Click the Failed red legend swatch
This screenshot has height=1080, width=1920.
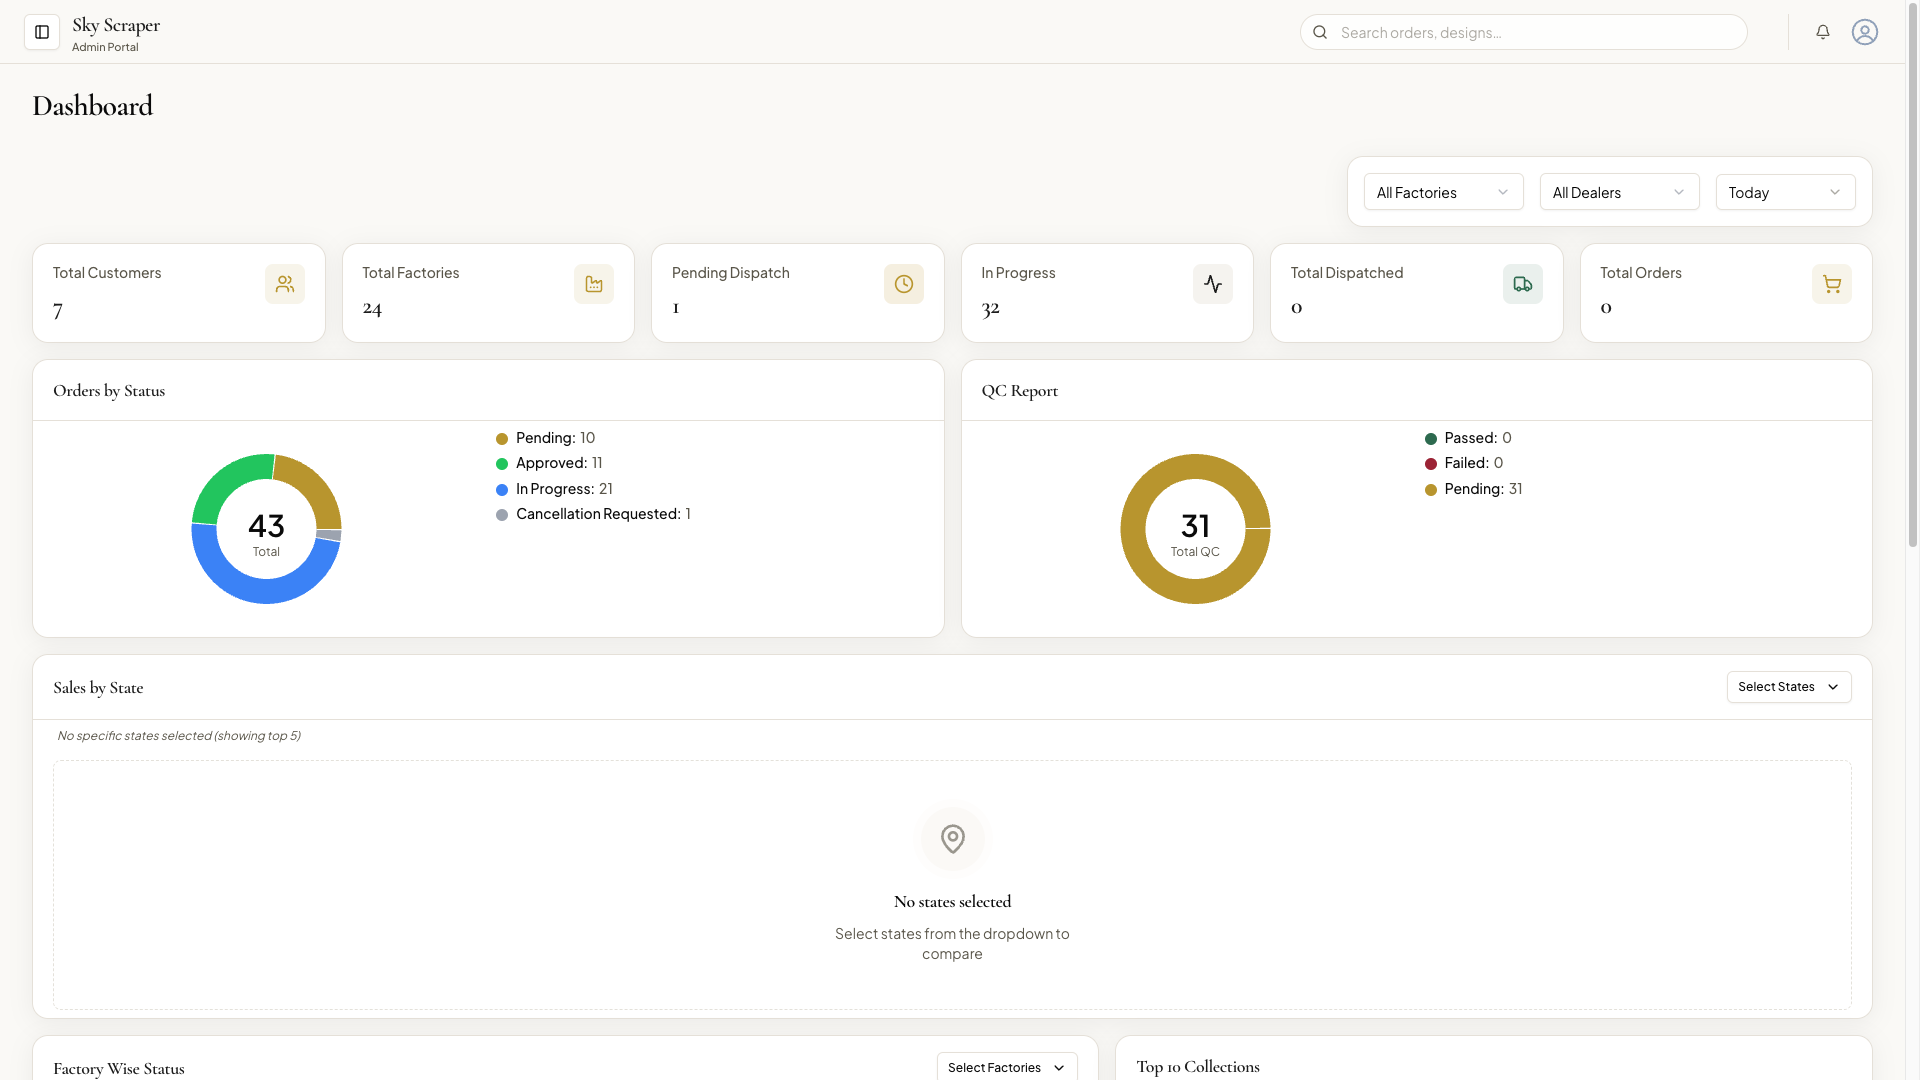pyautogui.click(x=1431, y=464)
